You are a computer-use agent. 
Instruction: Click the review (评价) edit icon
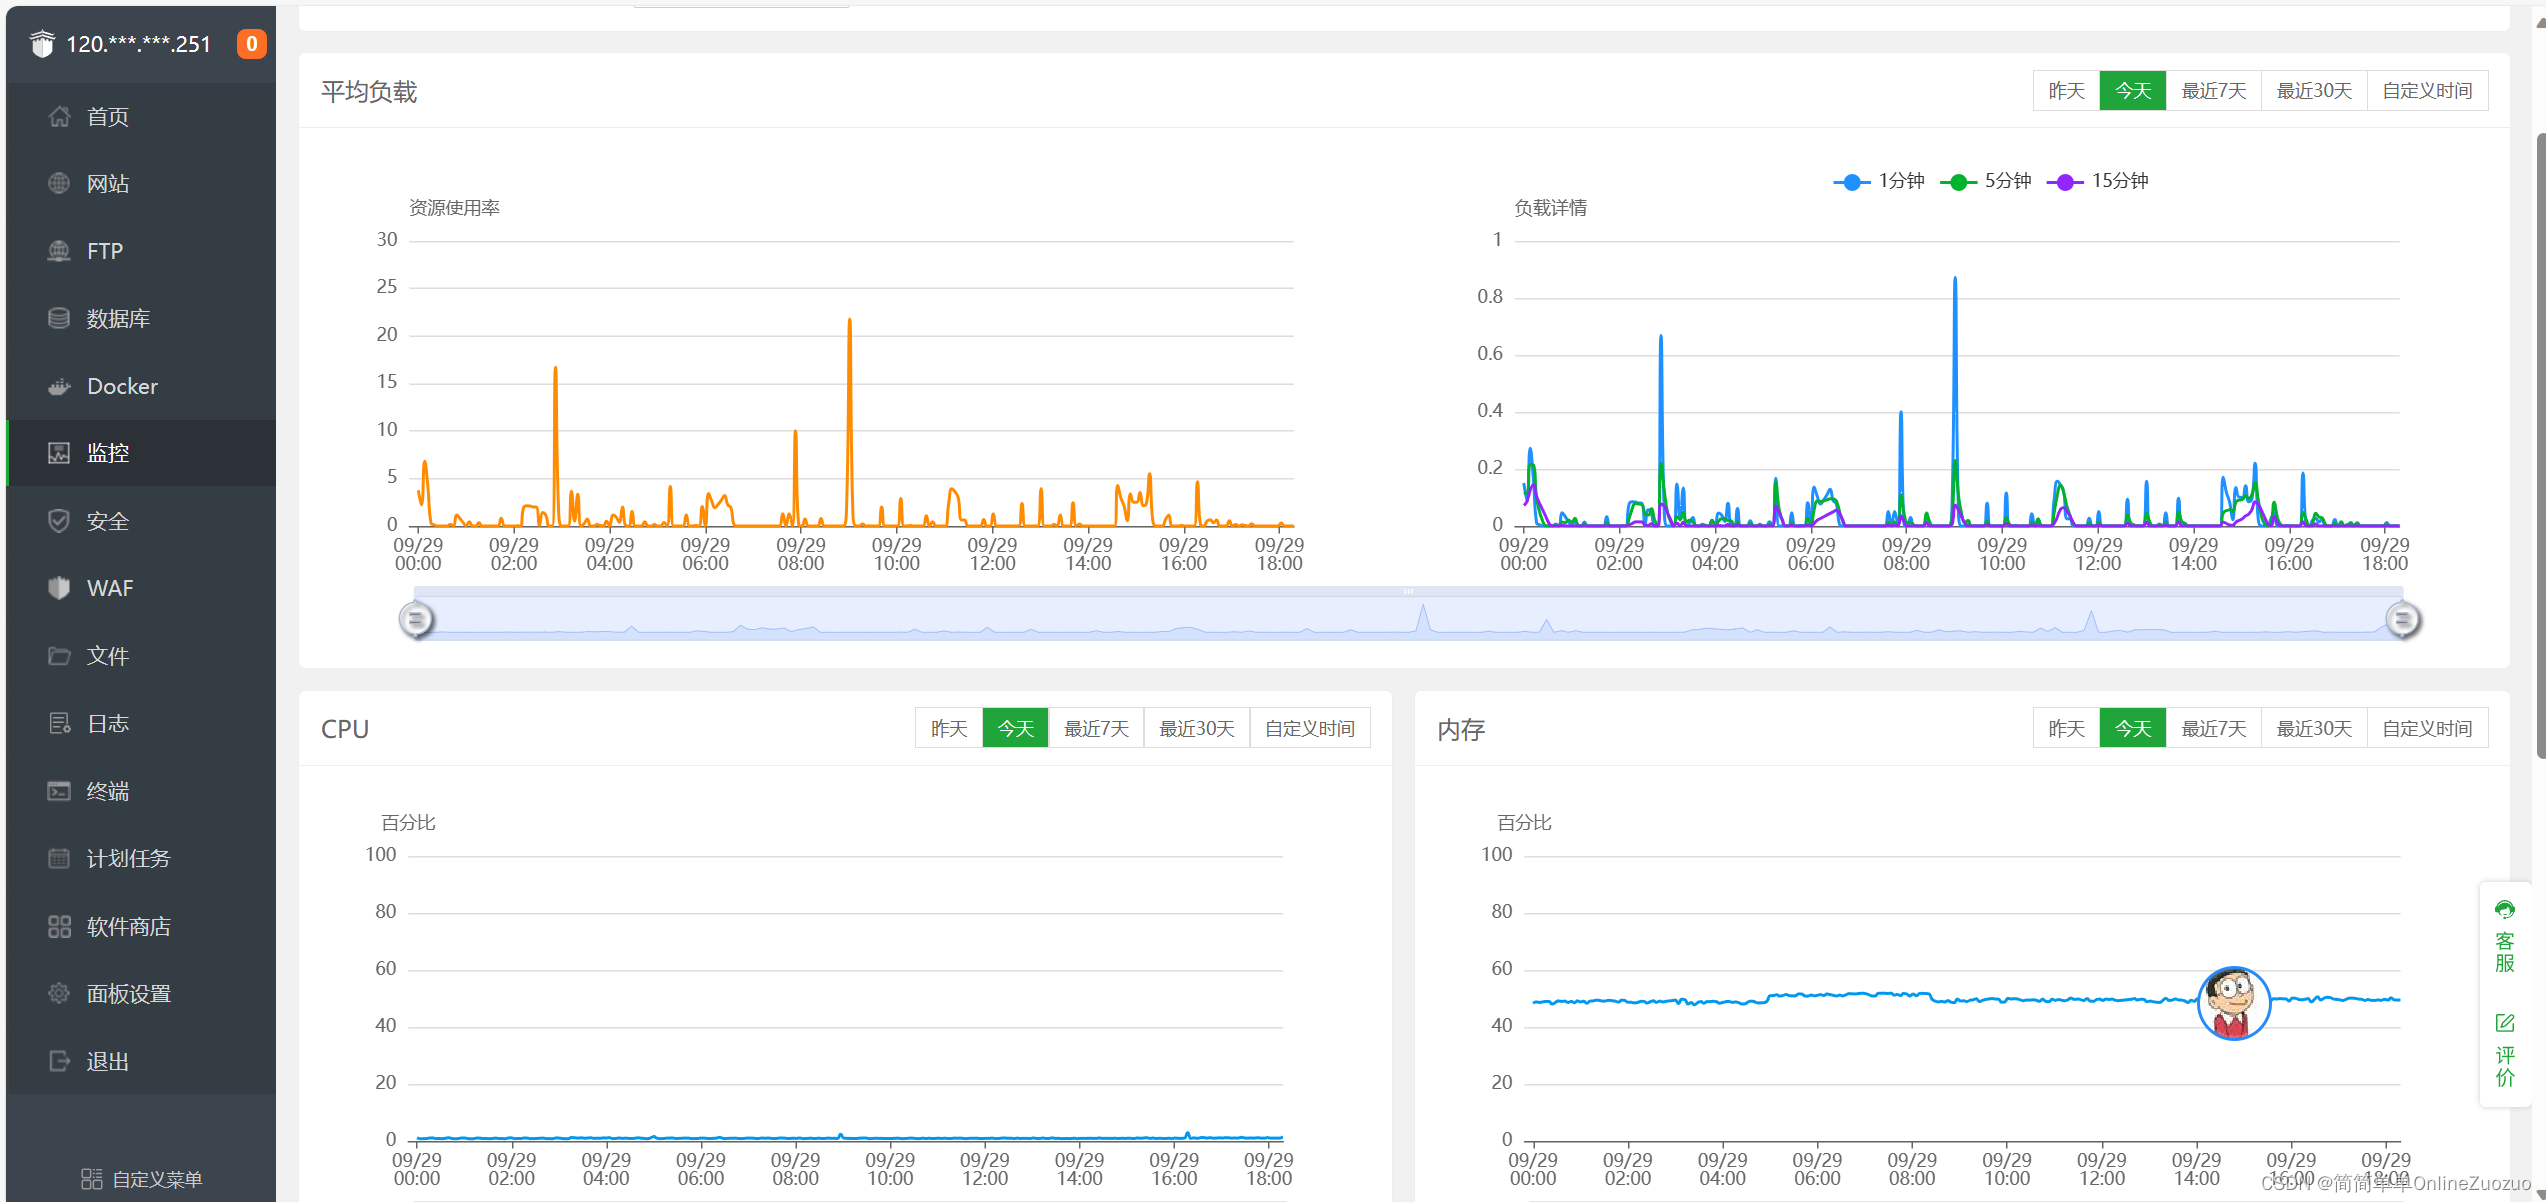pos(2504,1023)
